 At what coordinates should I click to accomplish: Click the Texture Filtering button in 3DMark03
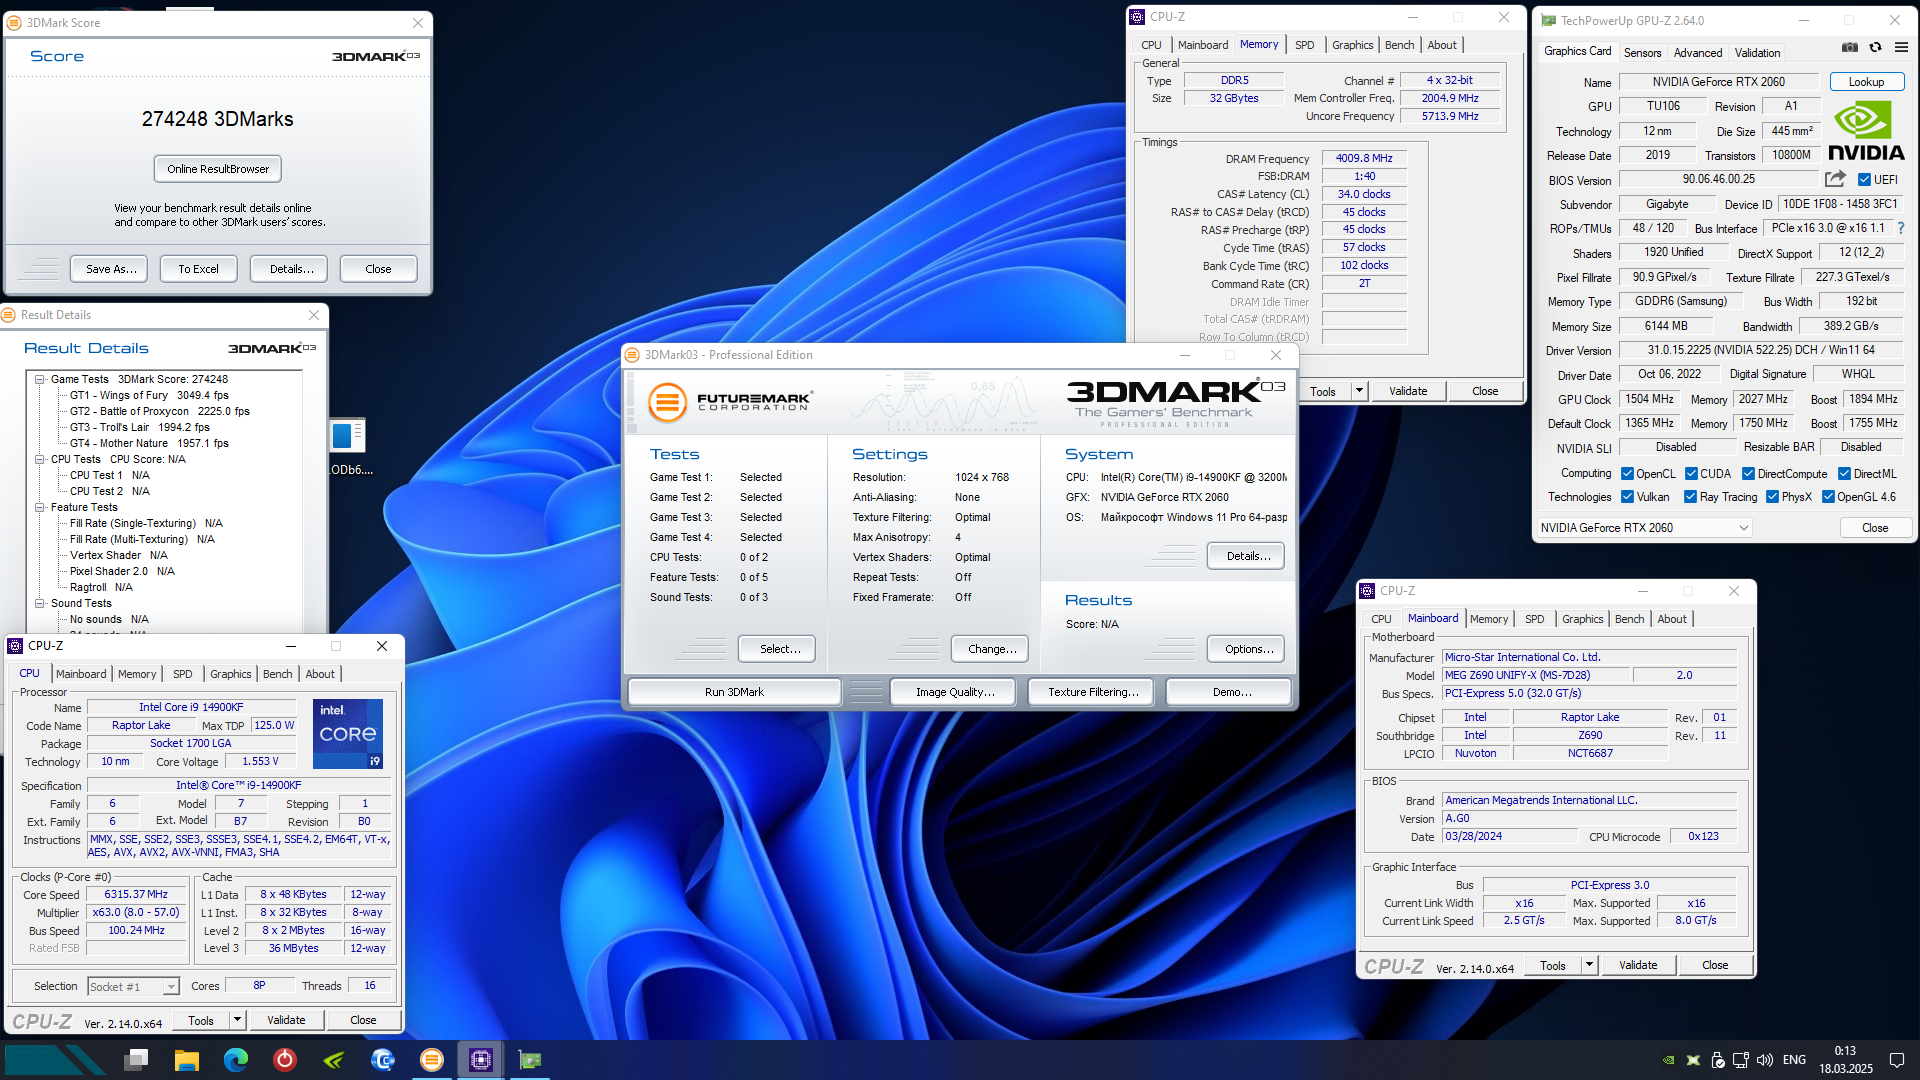pos(1093,692)
